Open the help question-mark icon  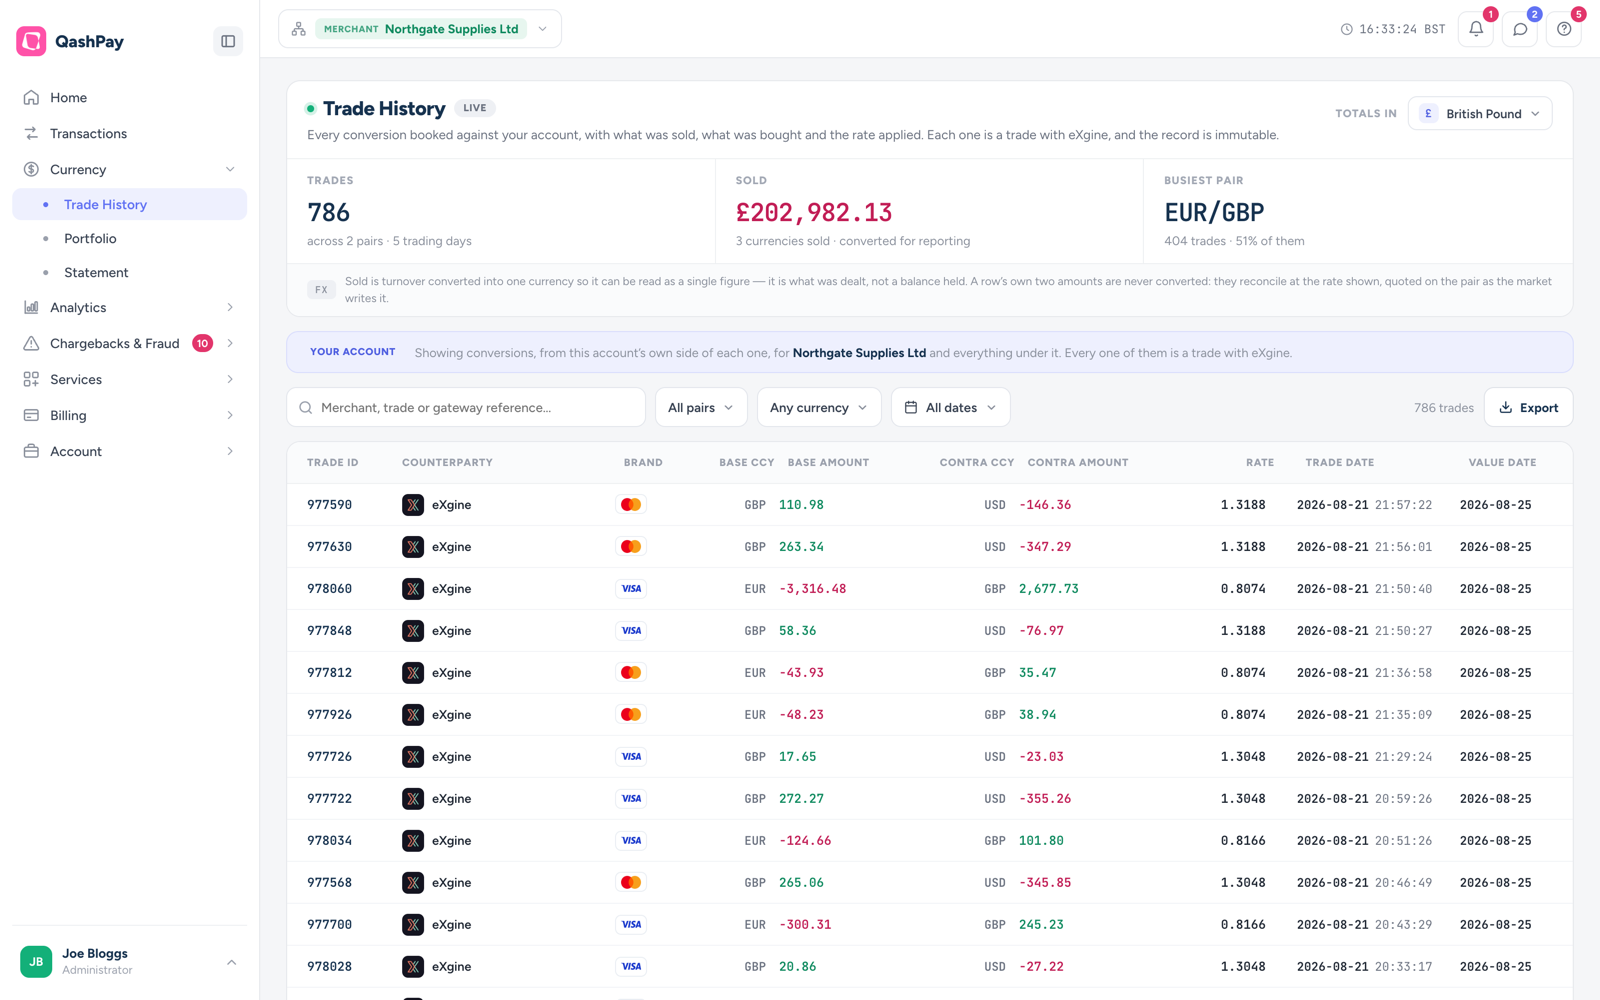[x=1564, y=29]
